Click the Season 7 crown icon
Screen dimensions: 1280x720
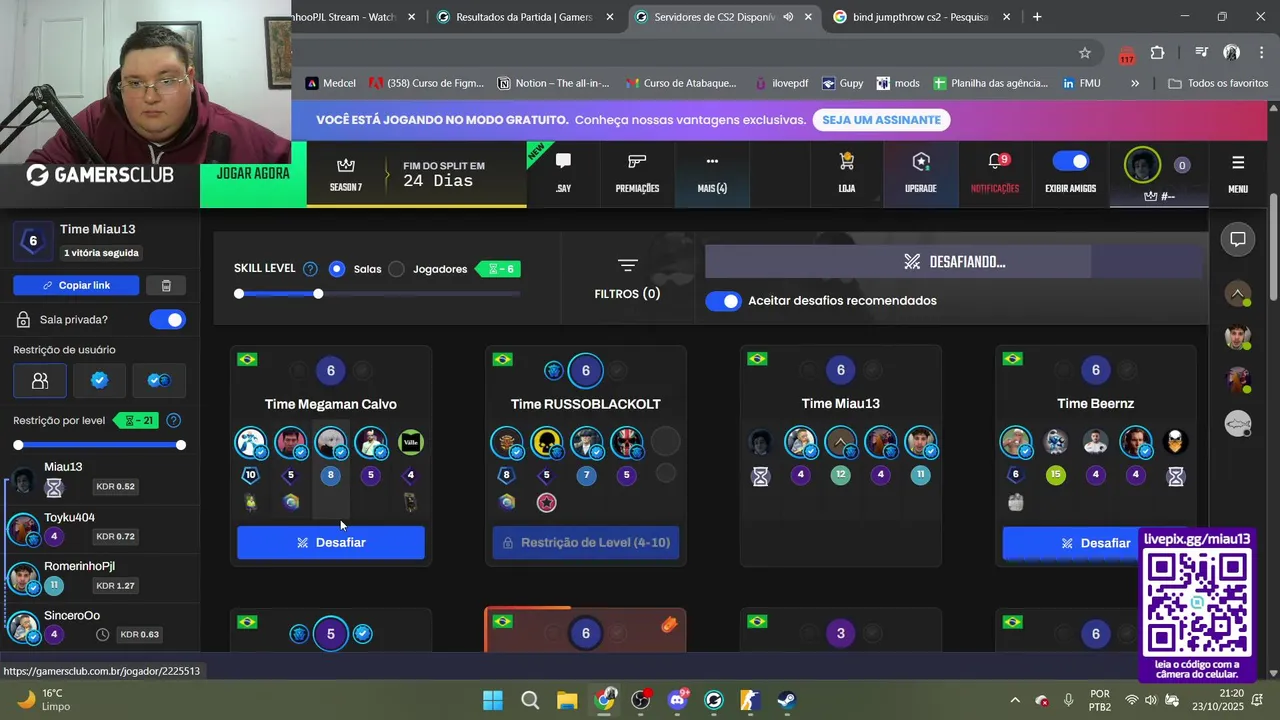point(346,165)
